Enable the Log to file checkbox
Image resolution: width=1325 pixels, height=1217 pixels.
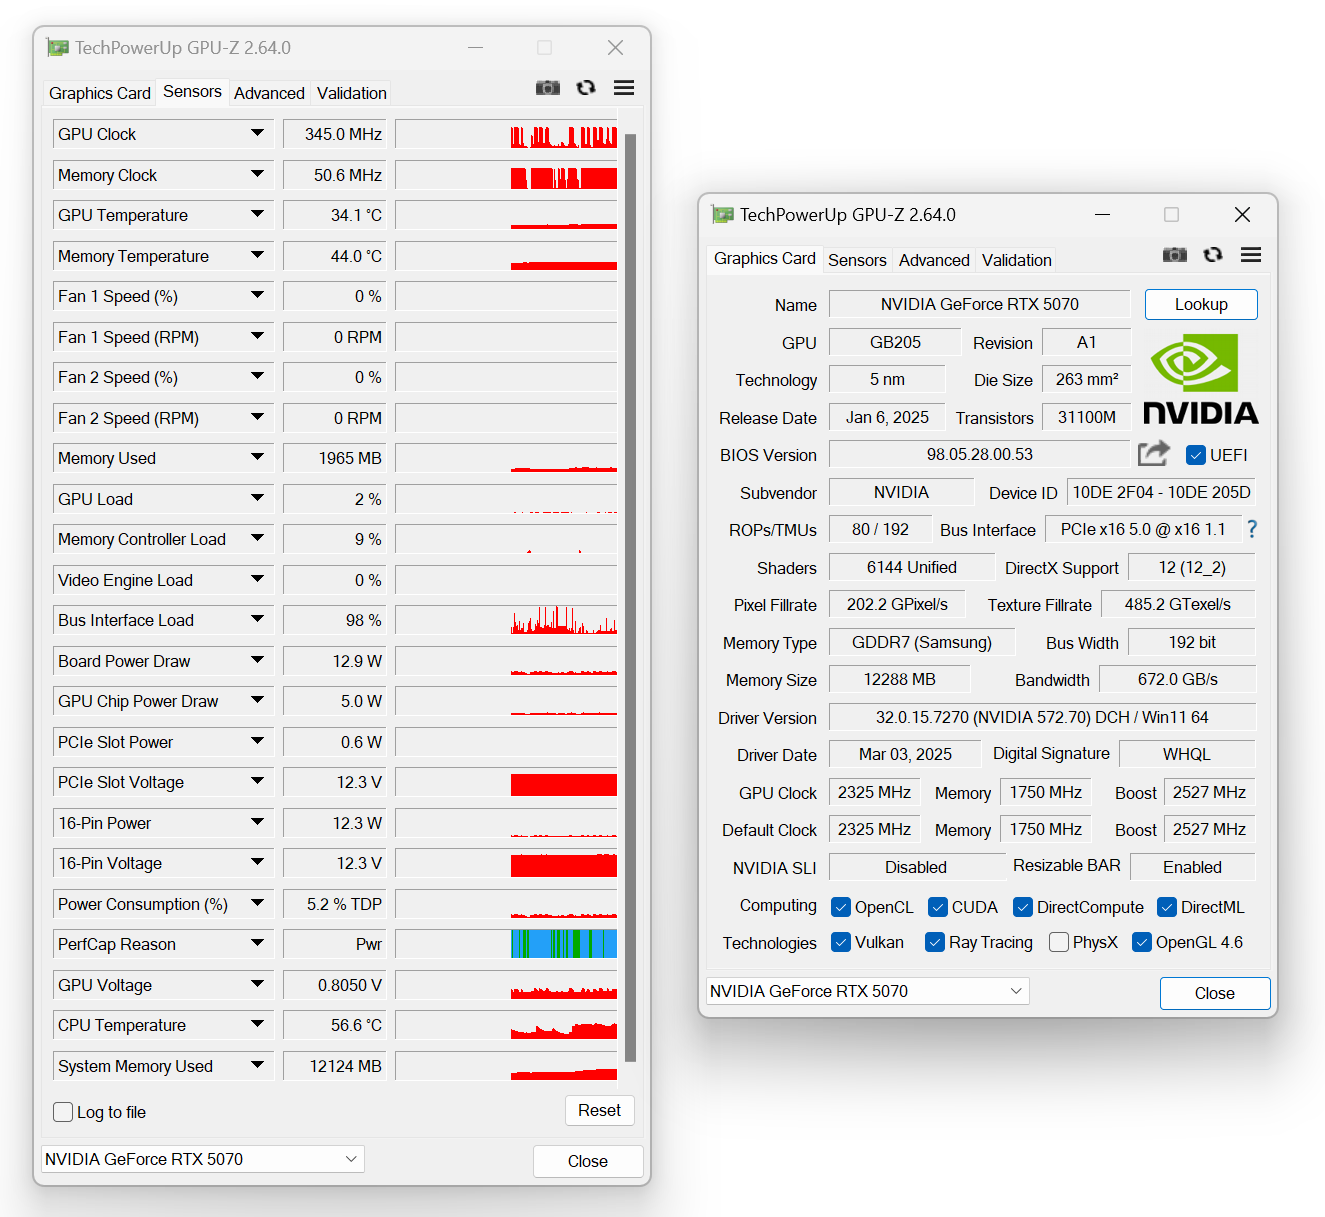[63, 1112]
